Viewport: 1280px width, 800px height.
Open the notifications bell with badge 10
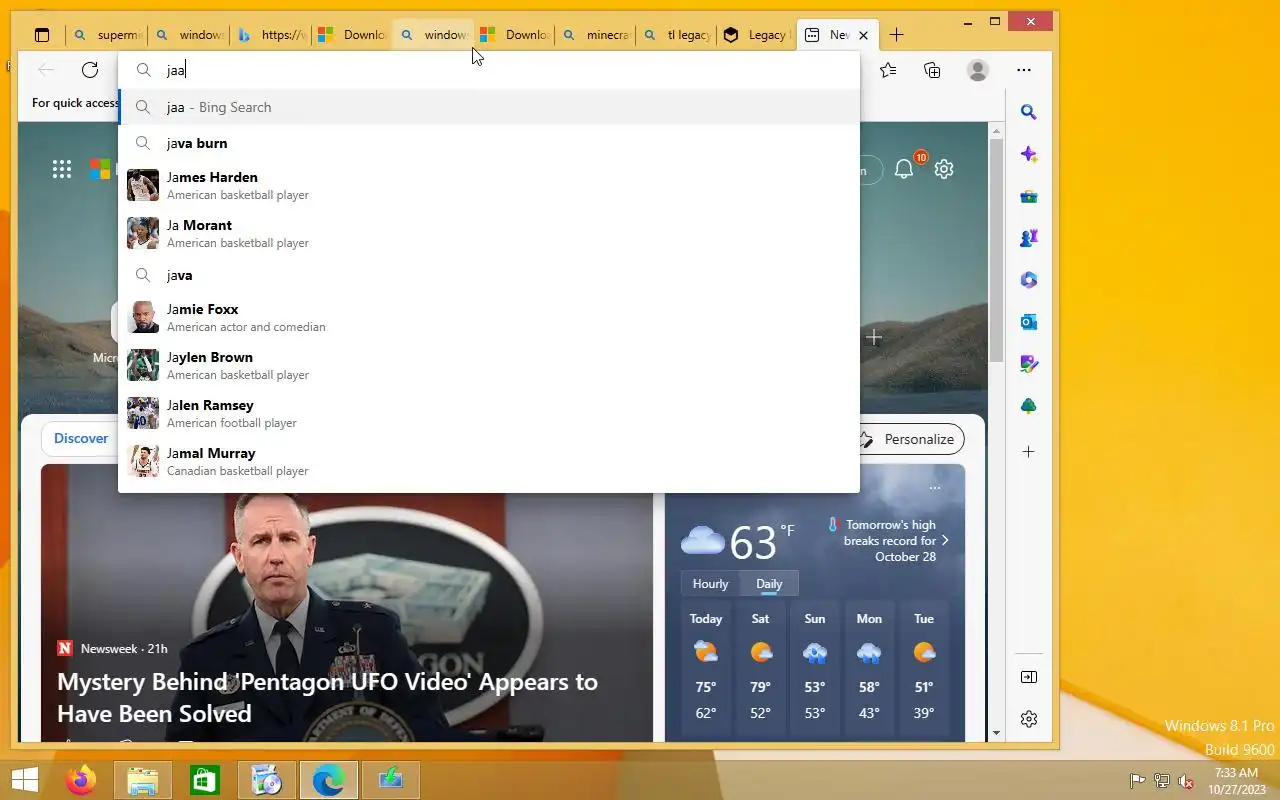pyautogui.click(x=905, y=168)
